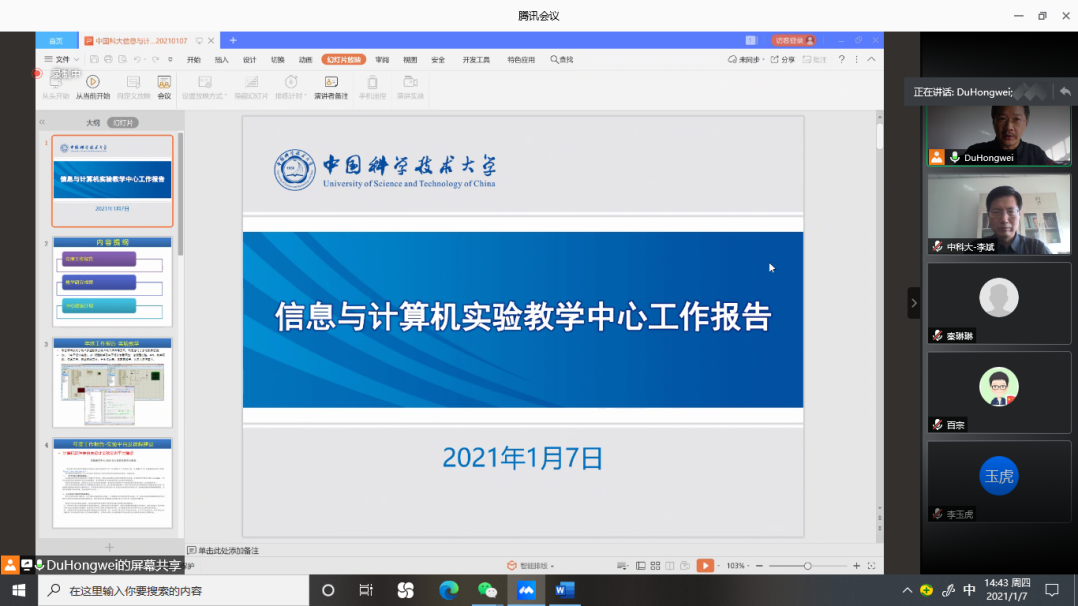
Task: Switch to 大纲 outline view
Action: 92,123
